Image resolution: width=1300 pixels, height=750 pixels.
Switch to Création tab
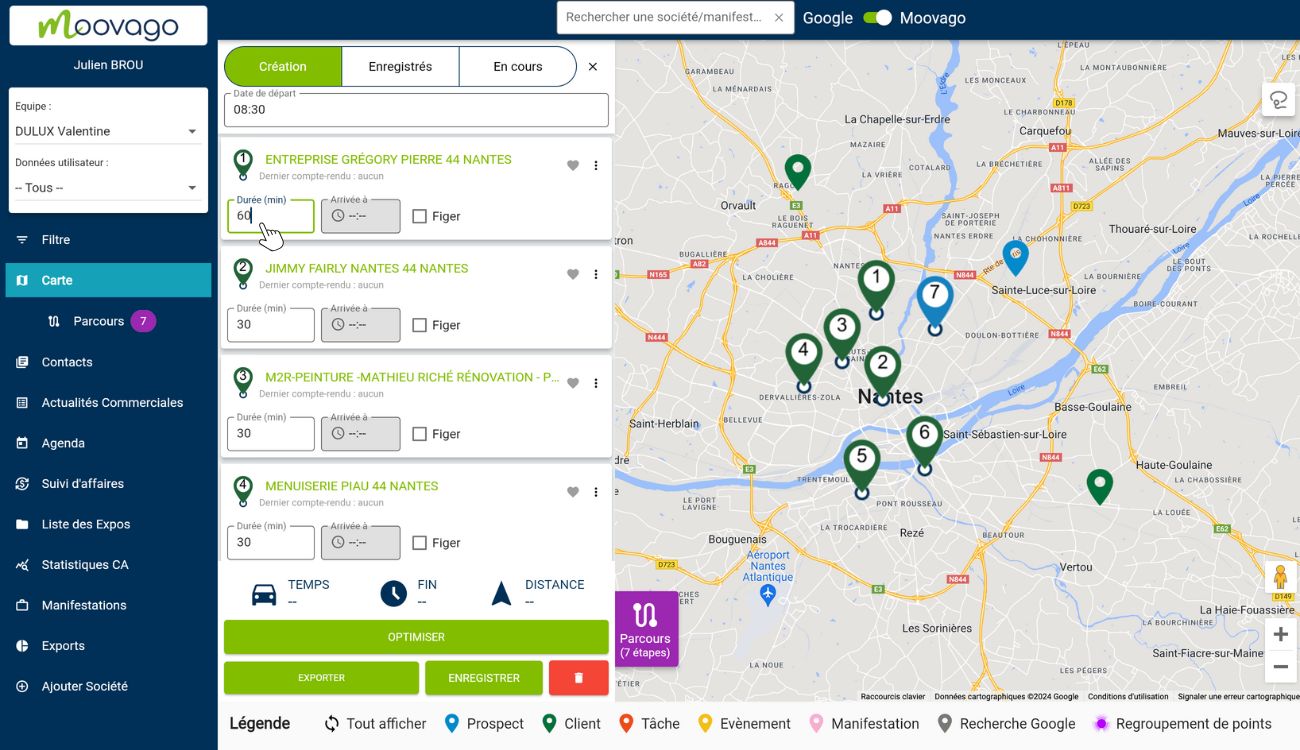pyautogui.click(x=283, y=66)
